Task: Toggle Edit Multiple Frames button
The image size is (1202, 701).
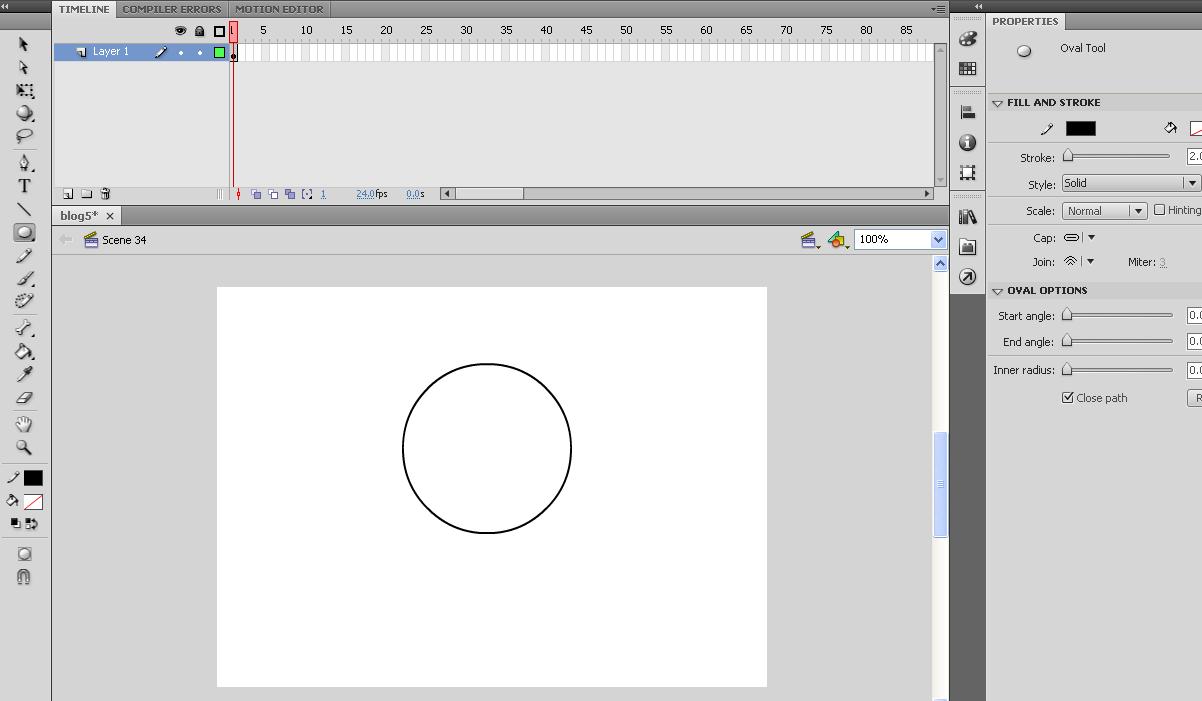Action: [290, 194]
